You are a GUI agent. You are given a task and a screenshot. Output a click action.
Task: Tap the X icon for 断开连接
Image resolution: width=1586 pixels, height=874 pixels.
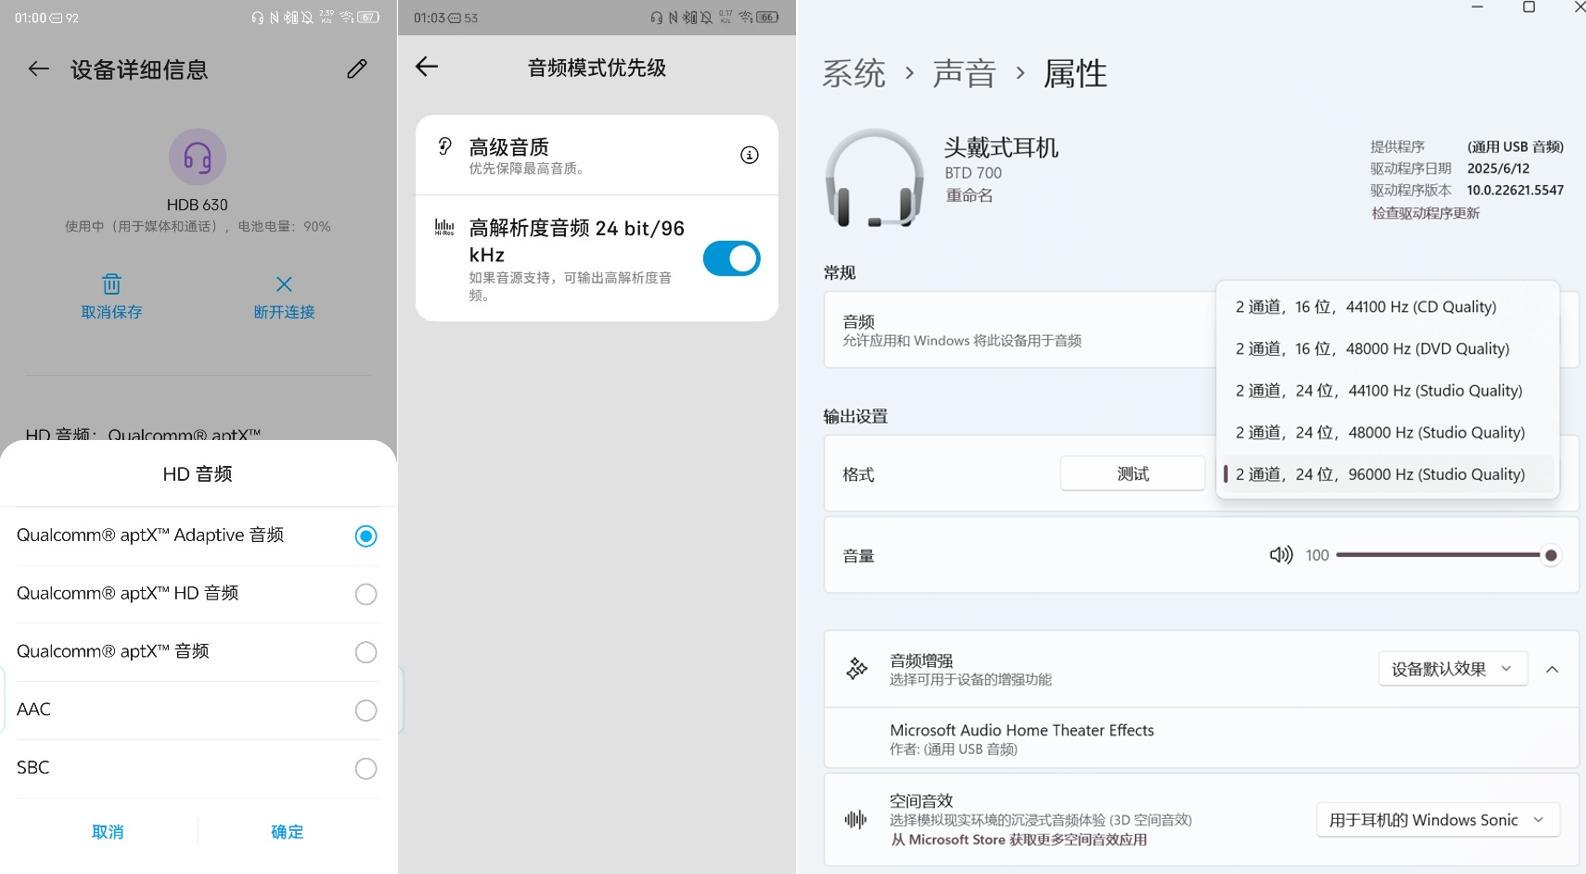click(284, 284)
